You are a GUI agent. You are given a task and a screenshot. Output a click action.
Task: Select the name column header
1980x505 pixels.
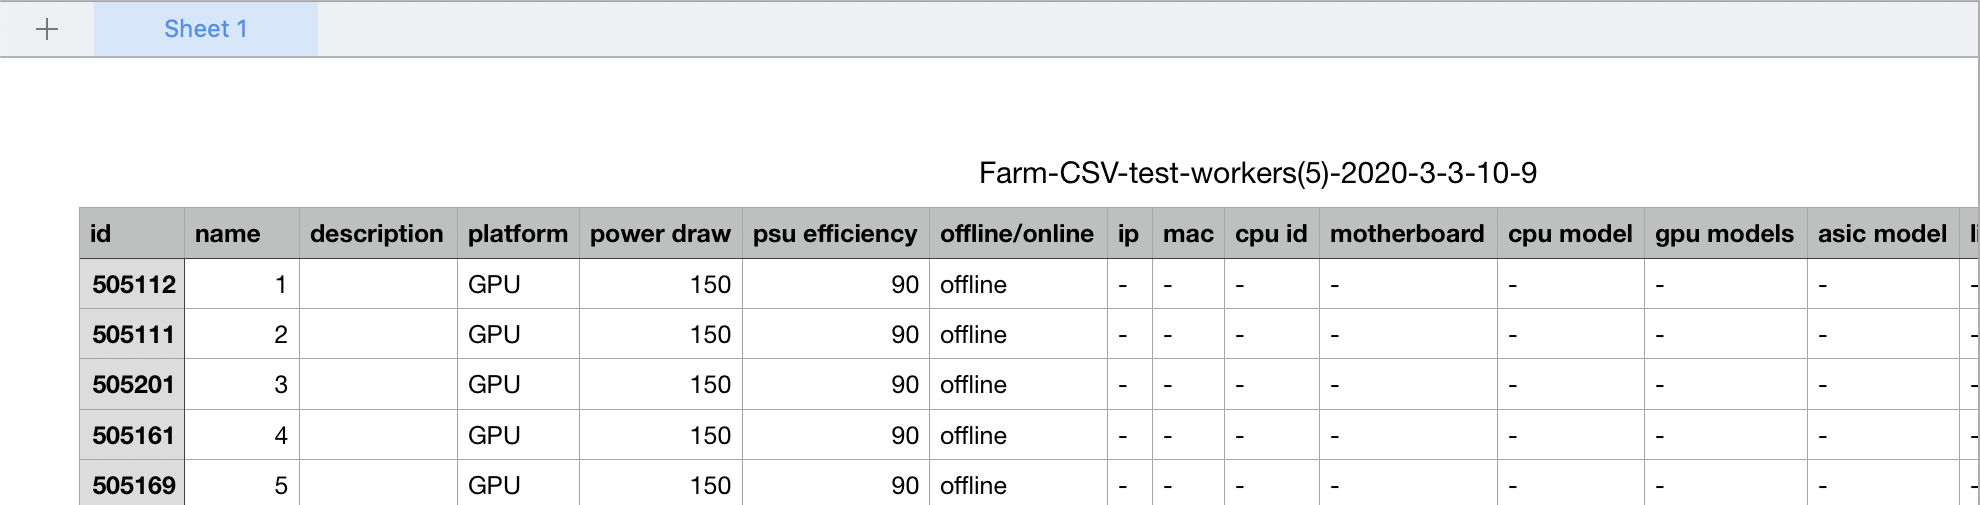coord(241,234)
